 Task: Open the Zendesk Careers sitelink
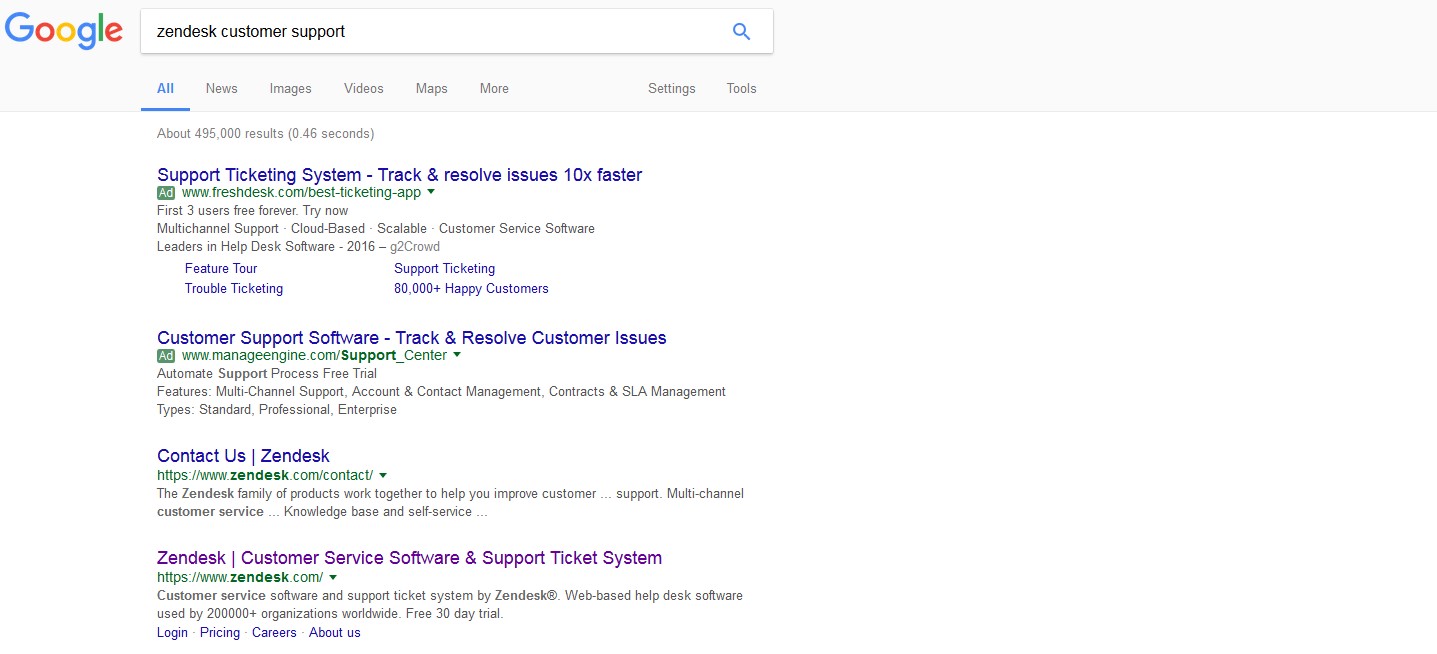click(274, 632)
